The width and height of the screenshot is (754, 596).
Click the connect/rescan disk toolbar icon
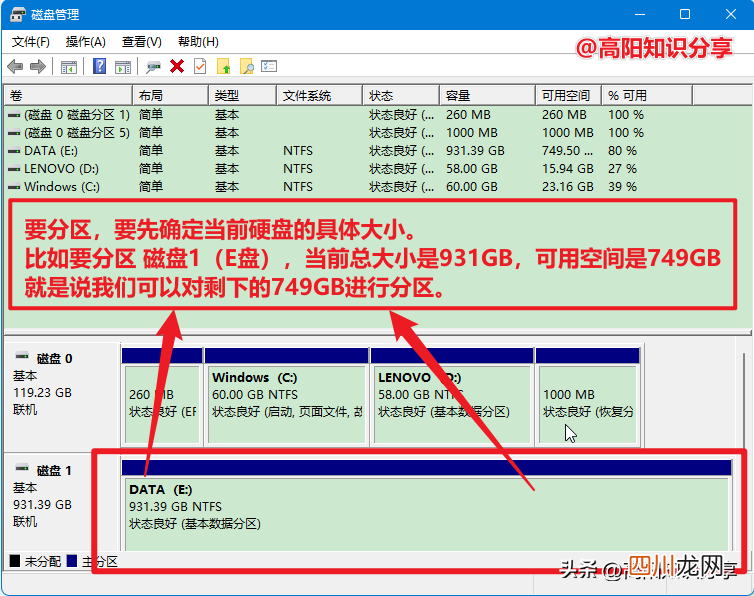tap(153, 66)
